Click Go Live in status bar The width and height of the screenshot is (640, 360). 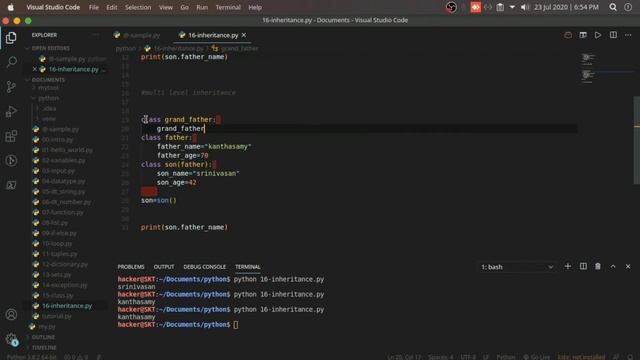pos(536,357)
